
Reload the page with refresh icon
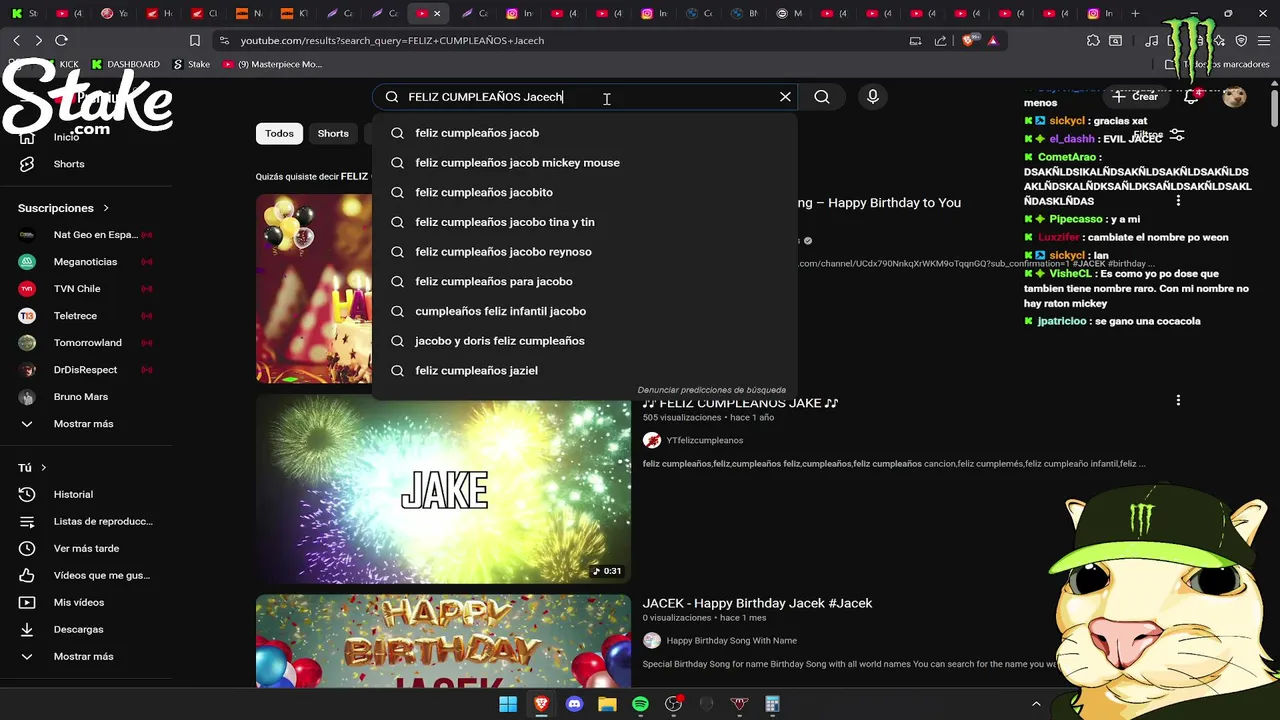coord(61,40)
